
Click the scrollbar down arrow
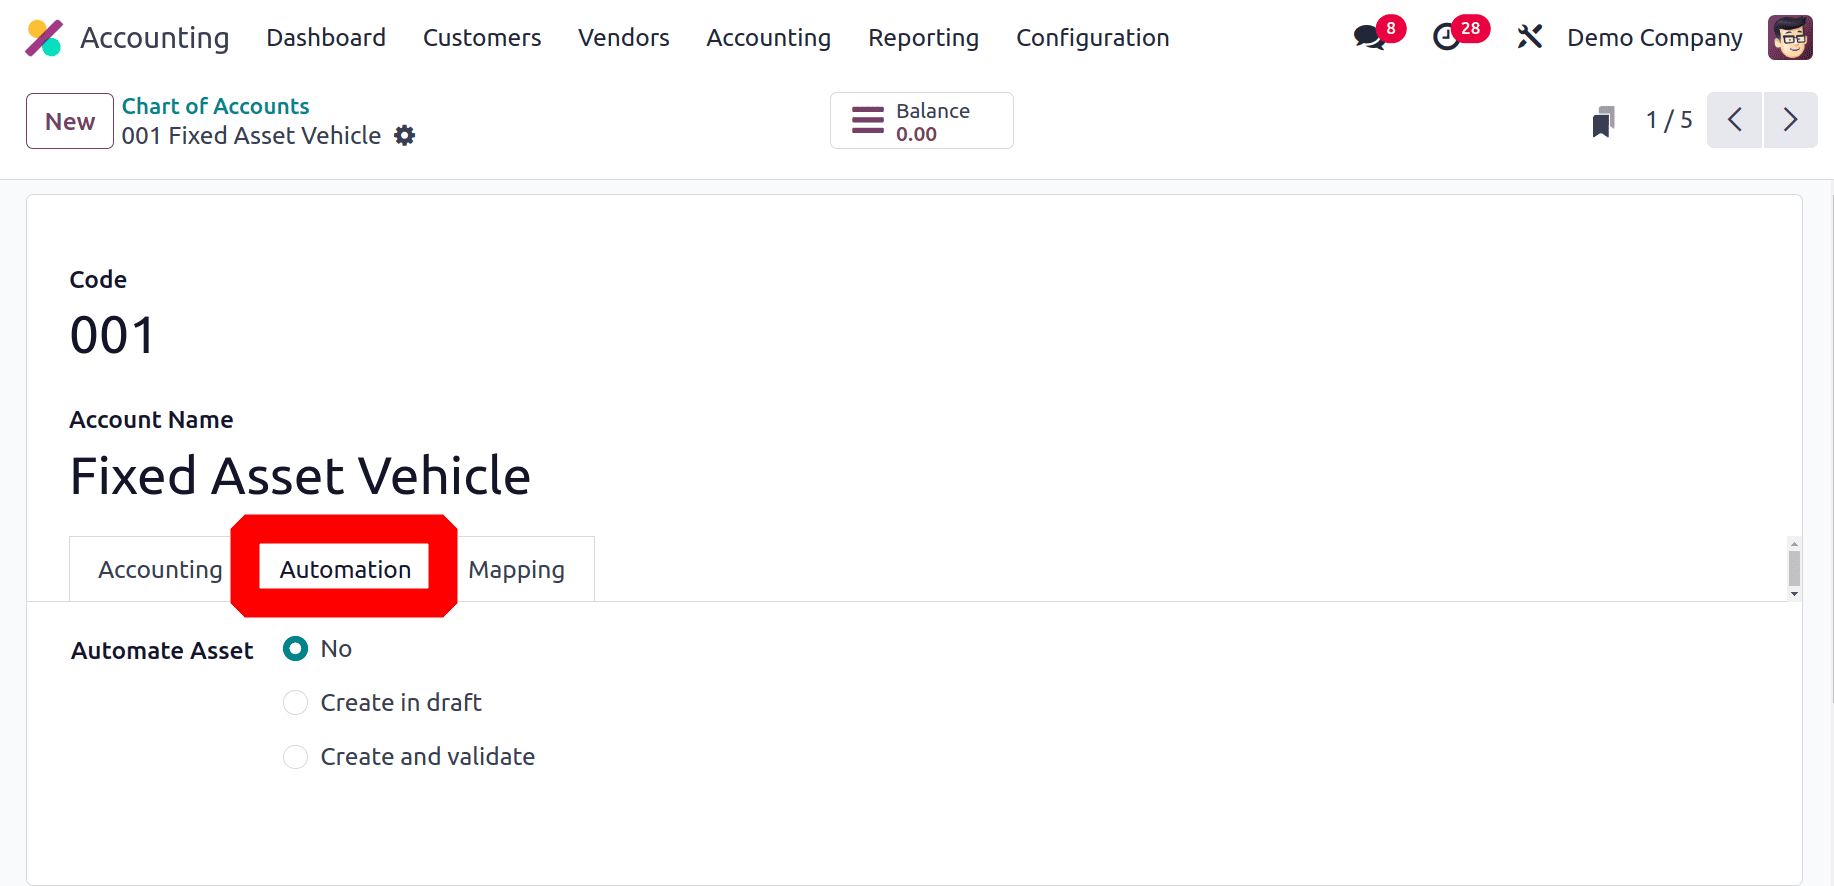point(1794,594)
